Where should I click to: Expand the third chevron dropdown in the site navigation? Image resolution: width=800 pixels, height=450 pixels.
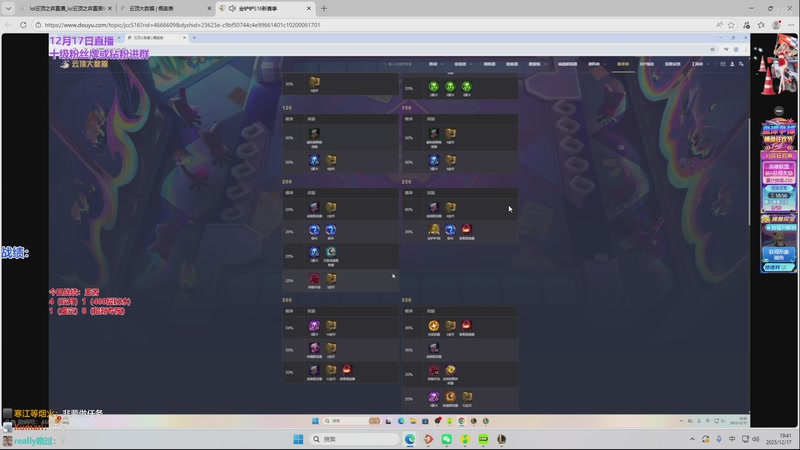(545, 64)
